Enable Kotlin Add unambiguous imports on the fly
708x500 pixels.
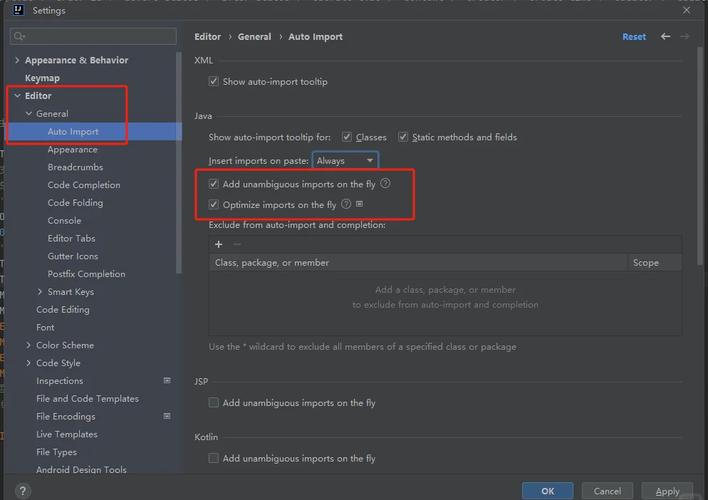click(214, 458)
